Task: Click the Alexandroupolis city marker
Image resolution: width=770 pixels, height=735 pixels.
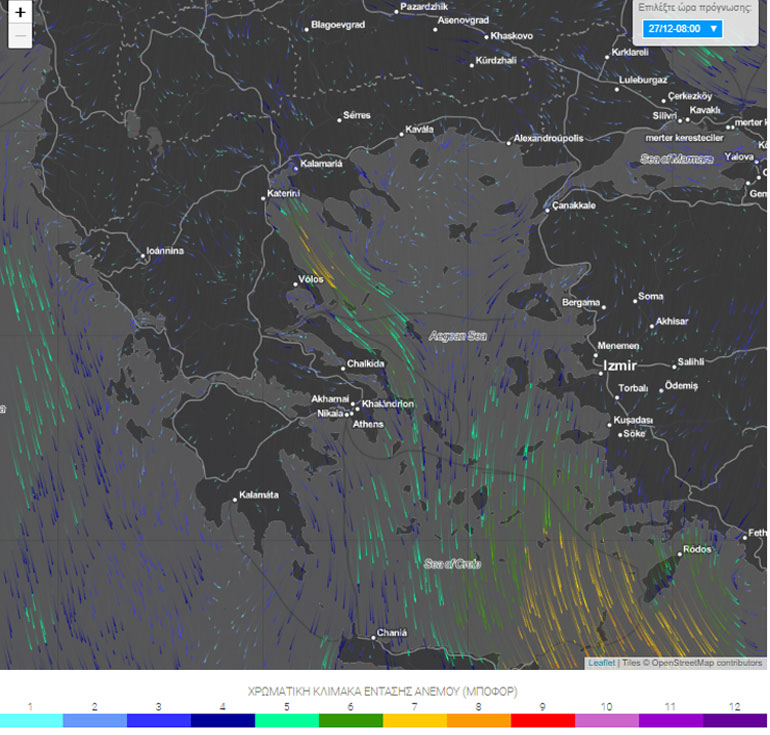Action: (509, 142)
